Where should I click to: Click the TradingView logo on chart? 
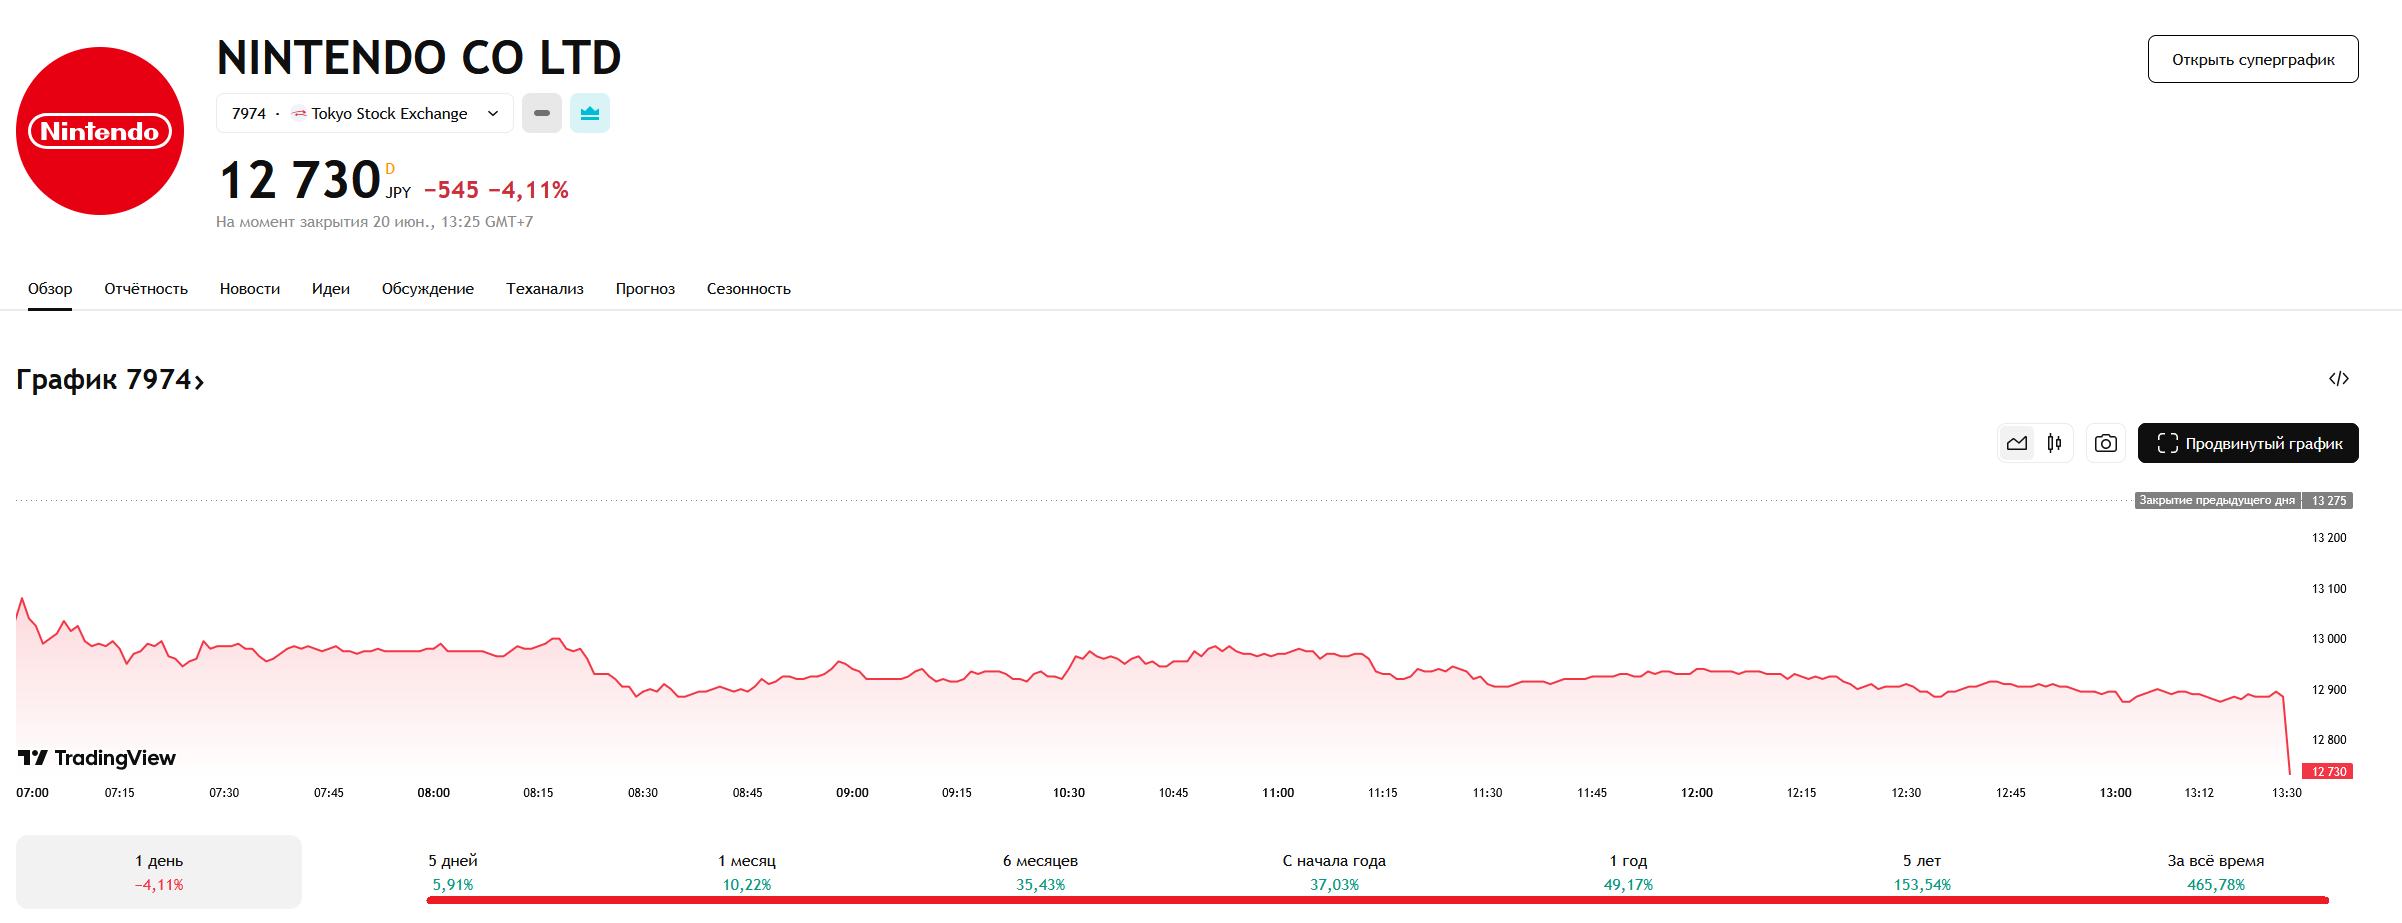pyautogui.click(x=97, y=758)
